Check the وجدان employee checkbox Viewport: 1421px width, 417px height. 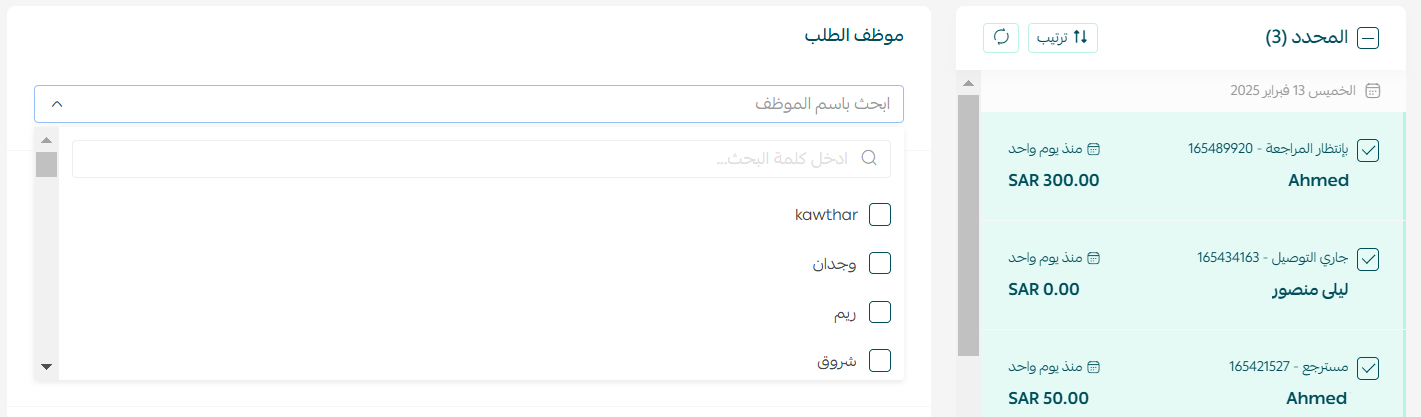tap(880, 263)
